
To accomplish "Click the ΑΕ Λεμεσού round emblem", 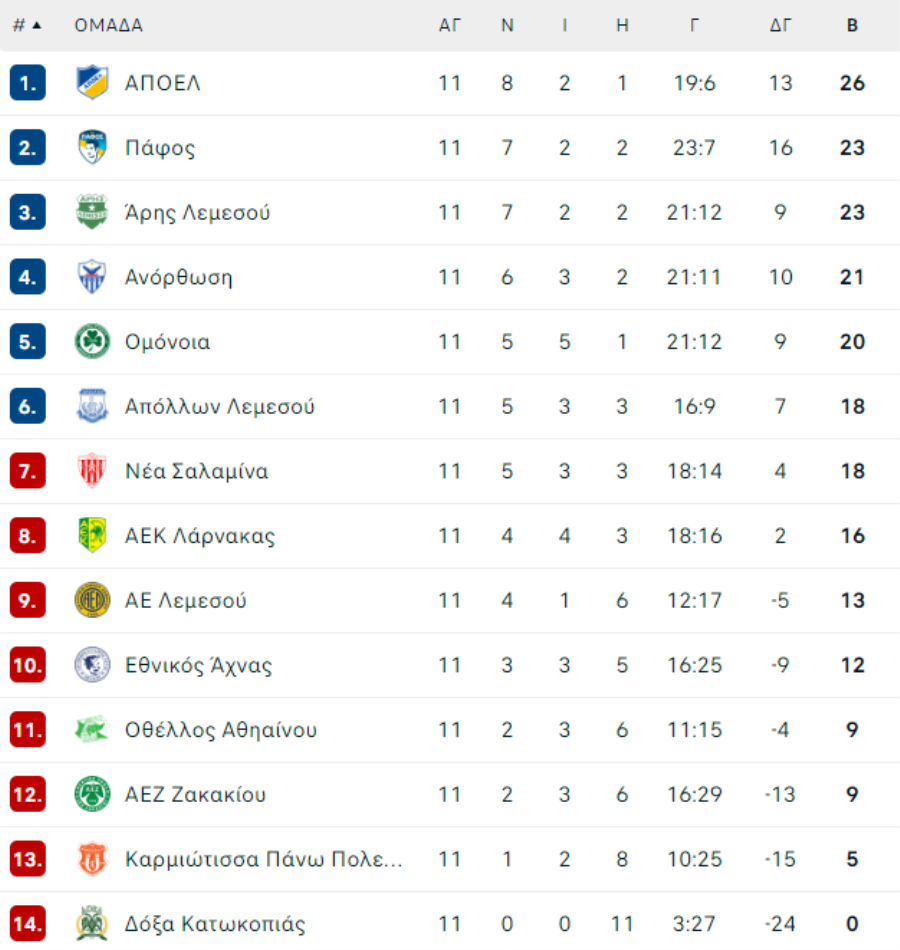I will 92,600.
